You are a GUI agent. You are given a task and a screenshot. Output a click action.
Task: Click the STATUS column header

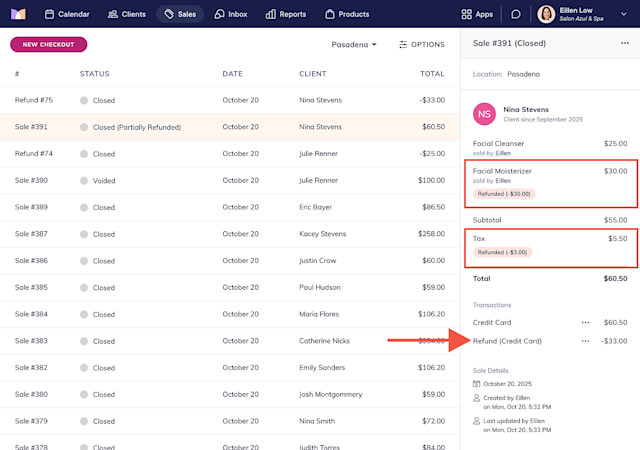[94, 74]
